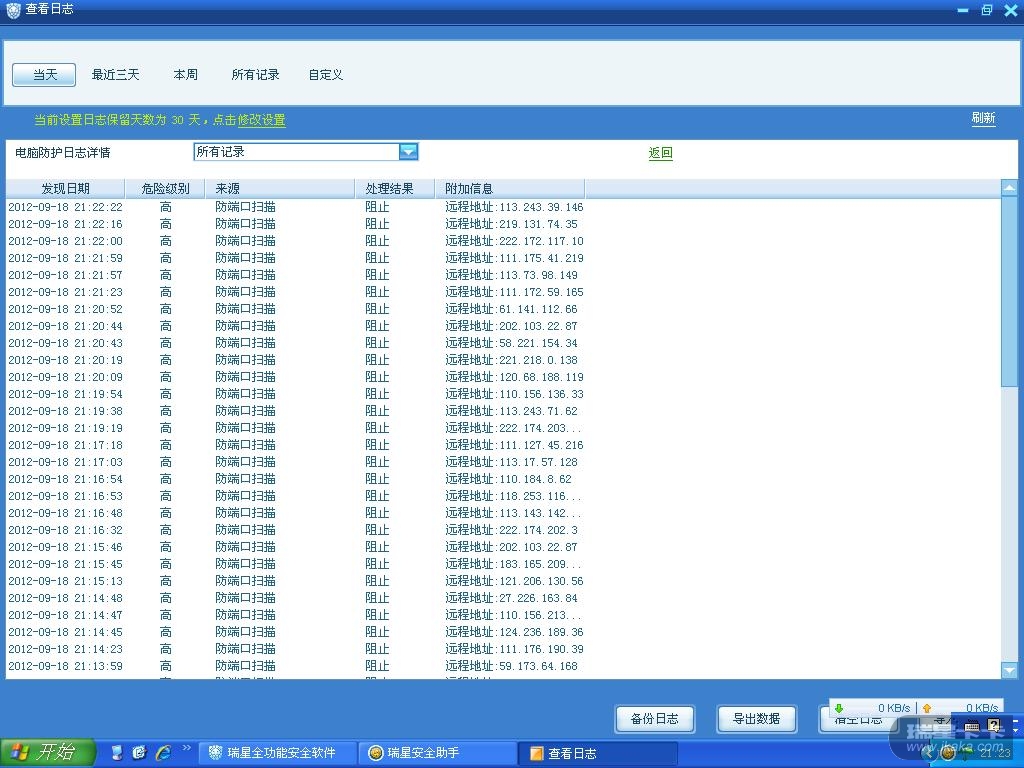Screen dimensions: 1024x768
Task: Click the second quick launch icon
Action: coord(139,752)
